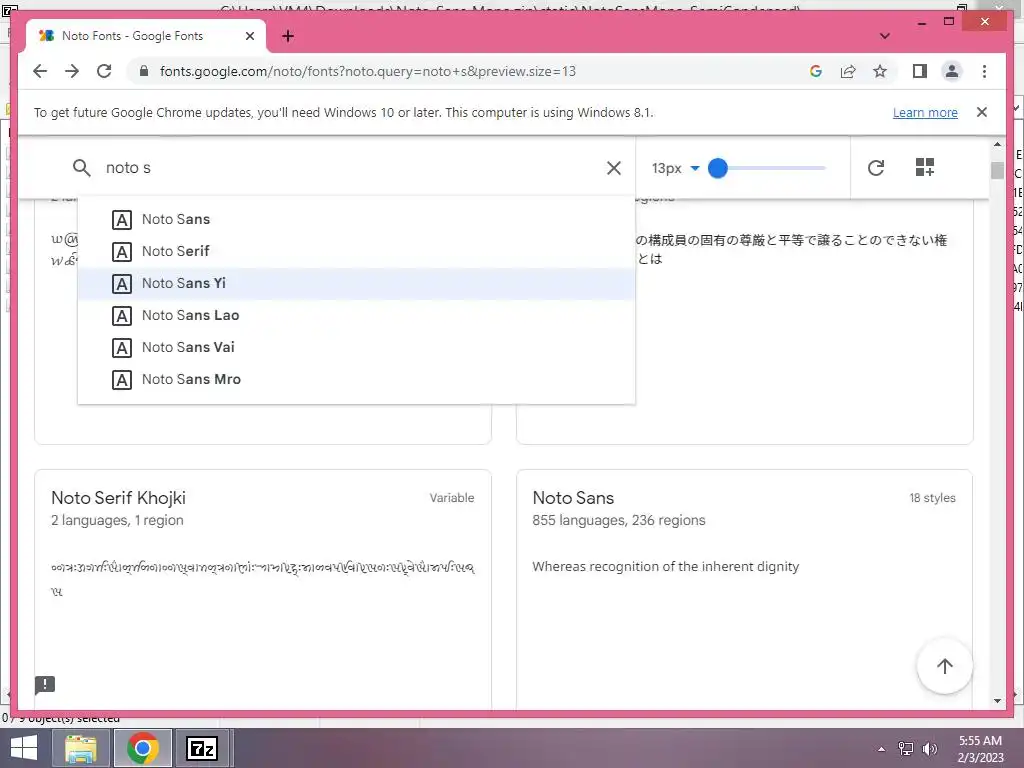
Task: Open Chrome's three-dot menu
Action: (x=984, y=71)
